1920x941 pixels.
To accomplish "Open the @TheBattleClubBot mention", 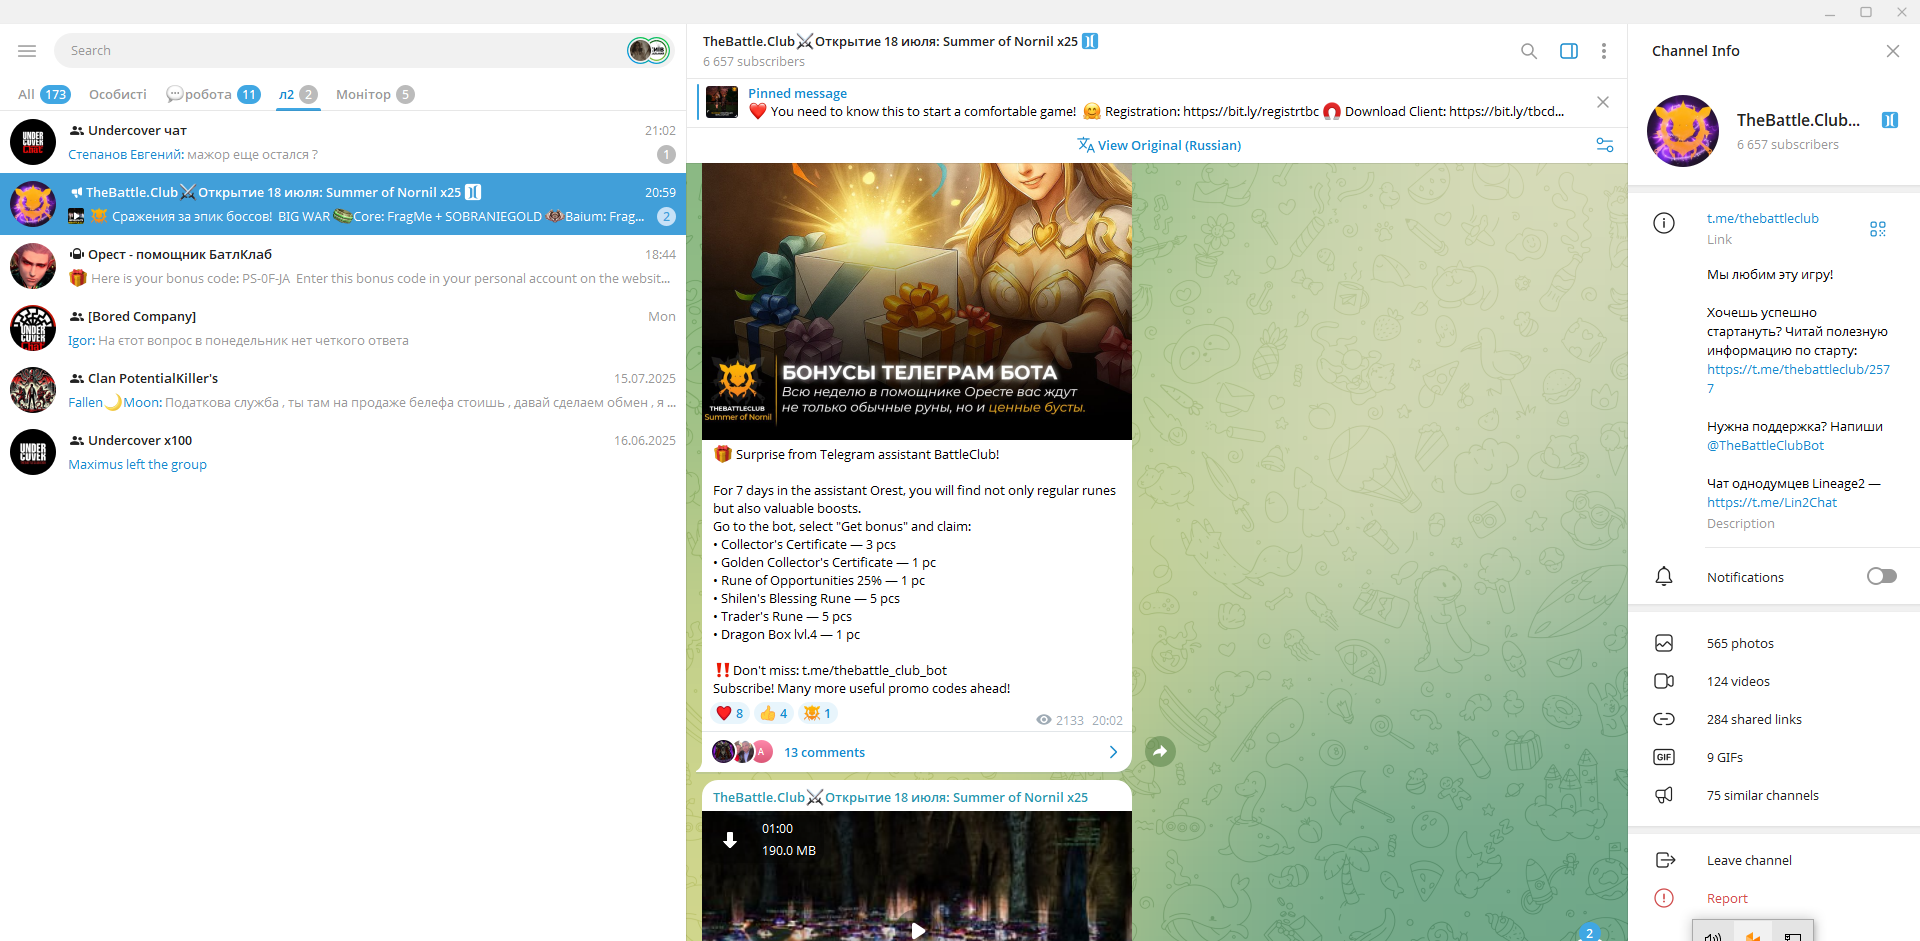I will tap(1765, 445).
